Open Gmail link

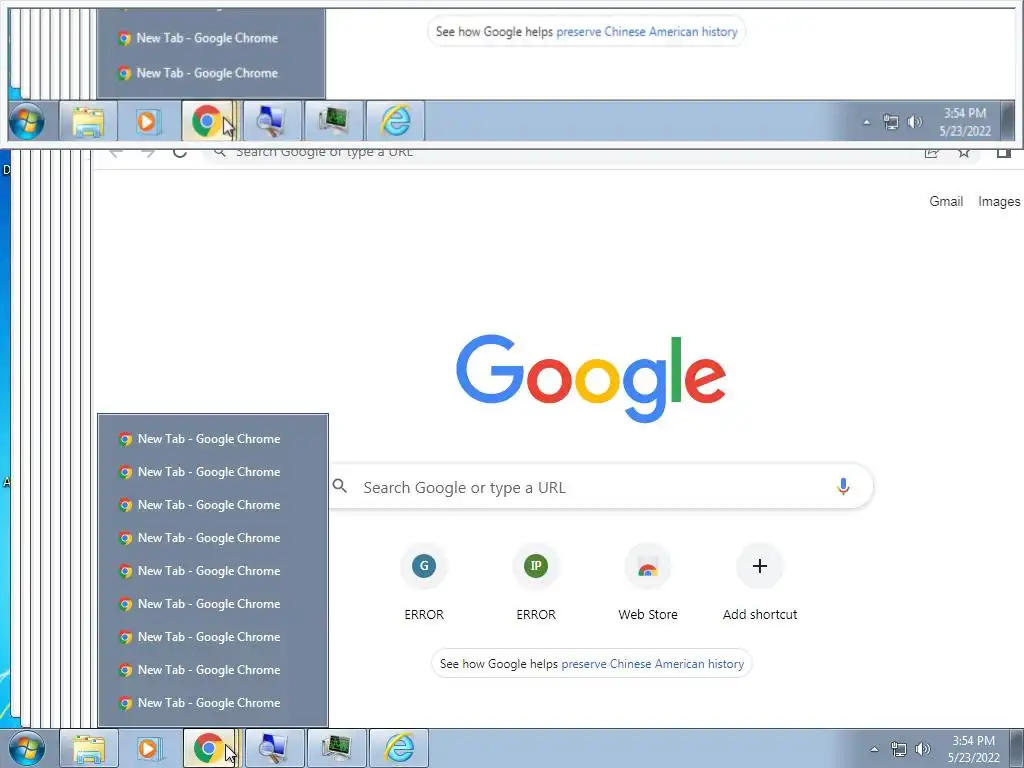tap(946, 201)
